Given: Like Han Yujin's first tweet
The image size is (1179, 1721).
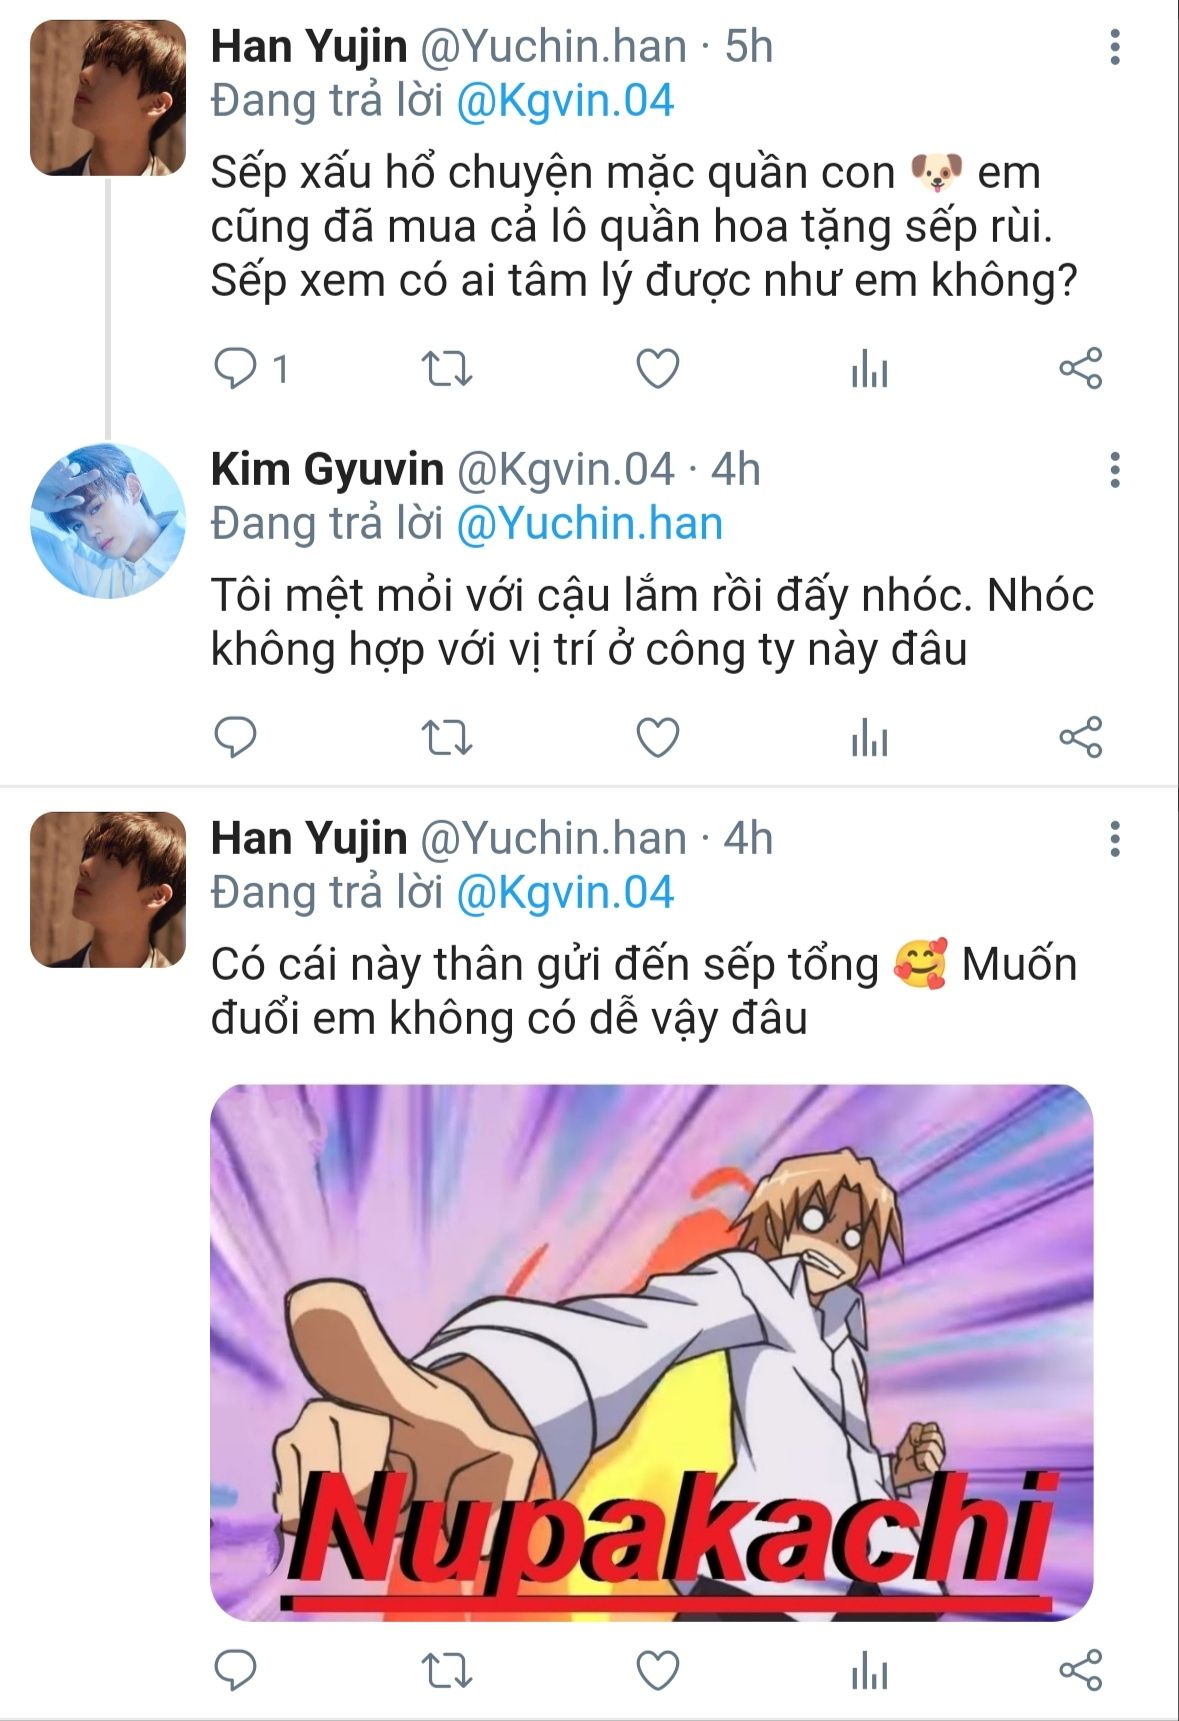Looking at the screenshot, I should tap(658, 369).
